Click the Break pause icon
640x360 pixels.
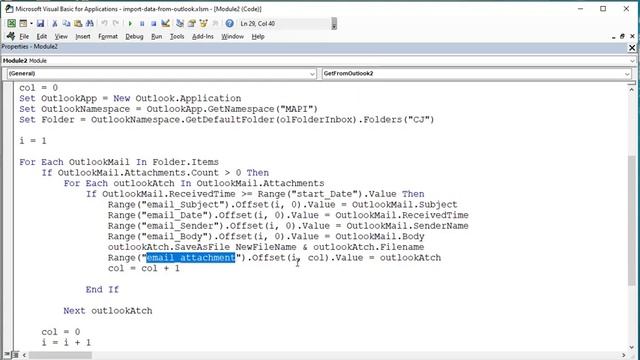pos(142,24)
